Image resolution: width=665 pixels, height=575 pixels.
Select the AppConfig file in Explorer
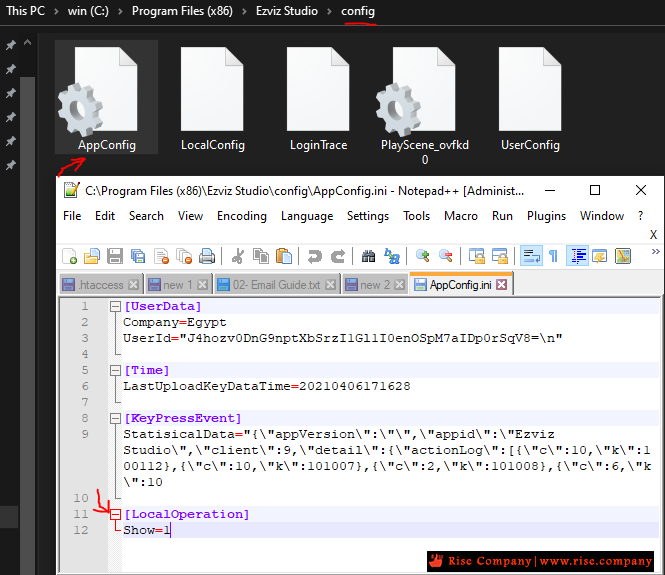(106, 98)
